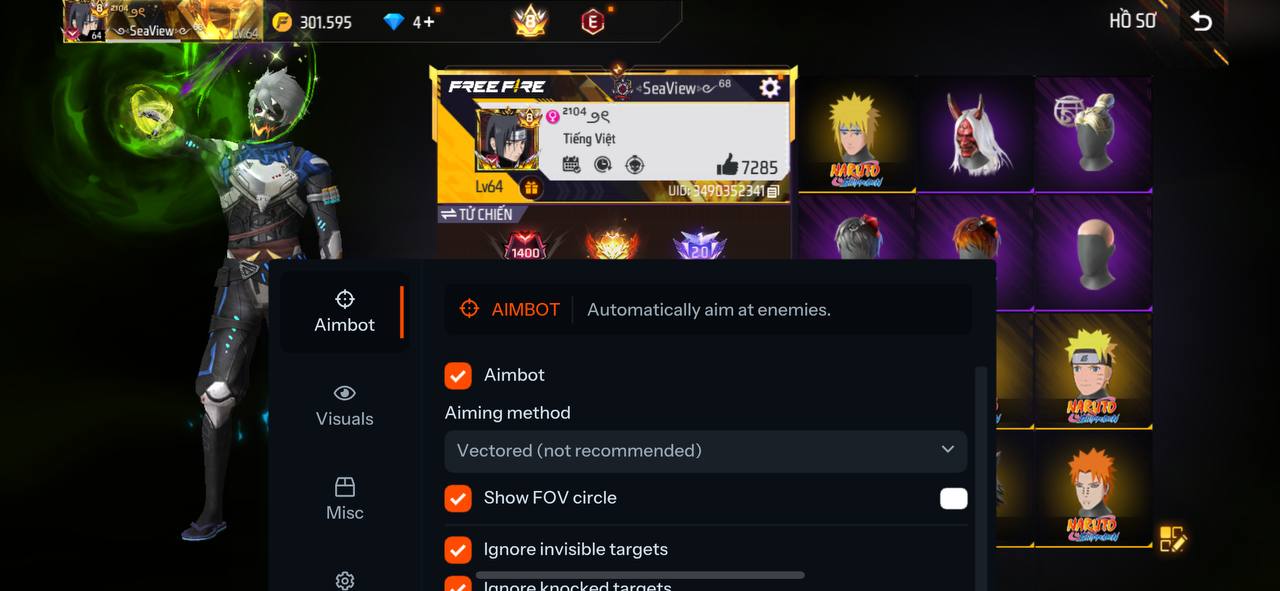The width and height of the screenshot is (1280, 591).
Task: Copy the UID using the copy icon
Action: [x=773, y=191]
